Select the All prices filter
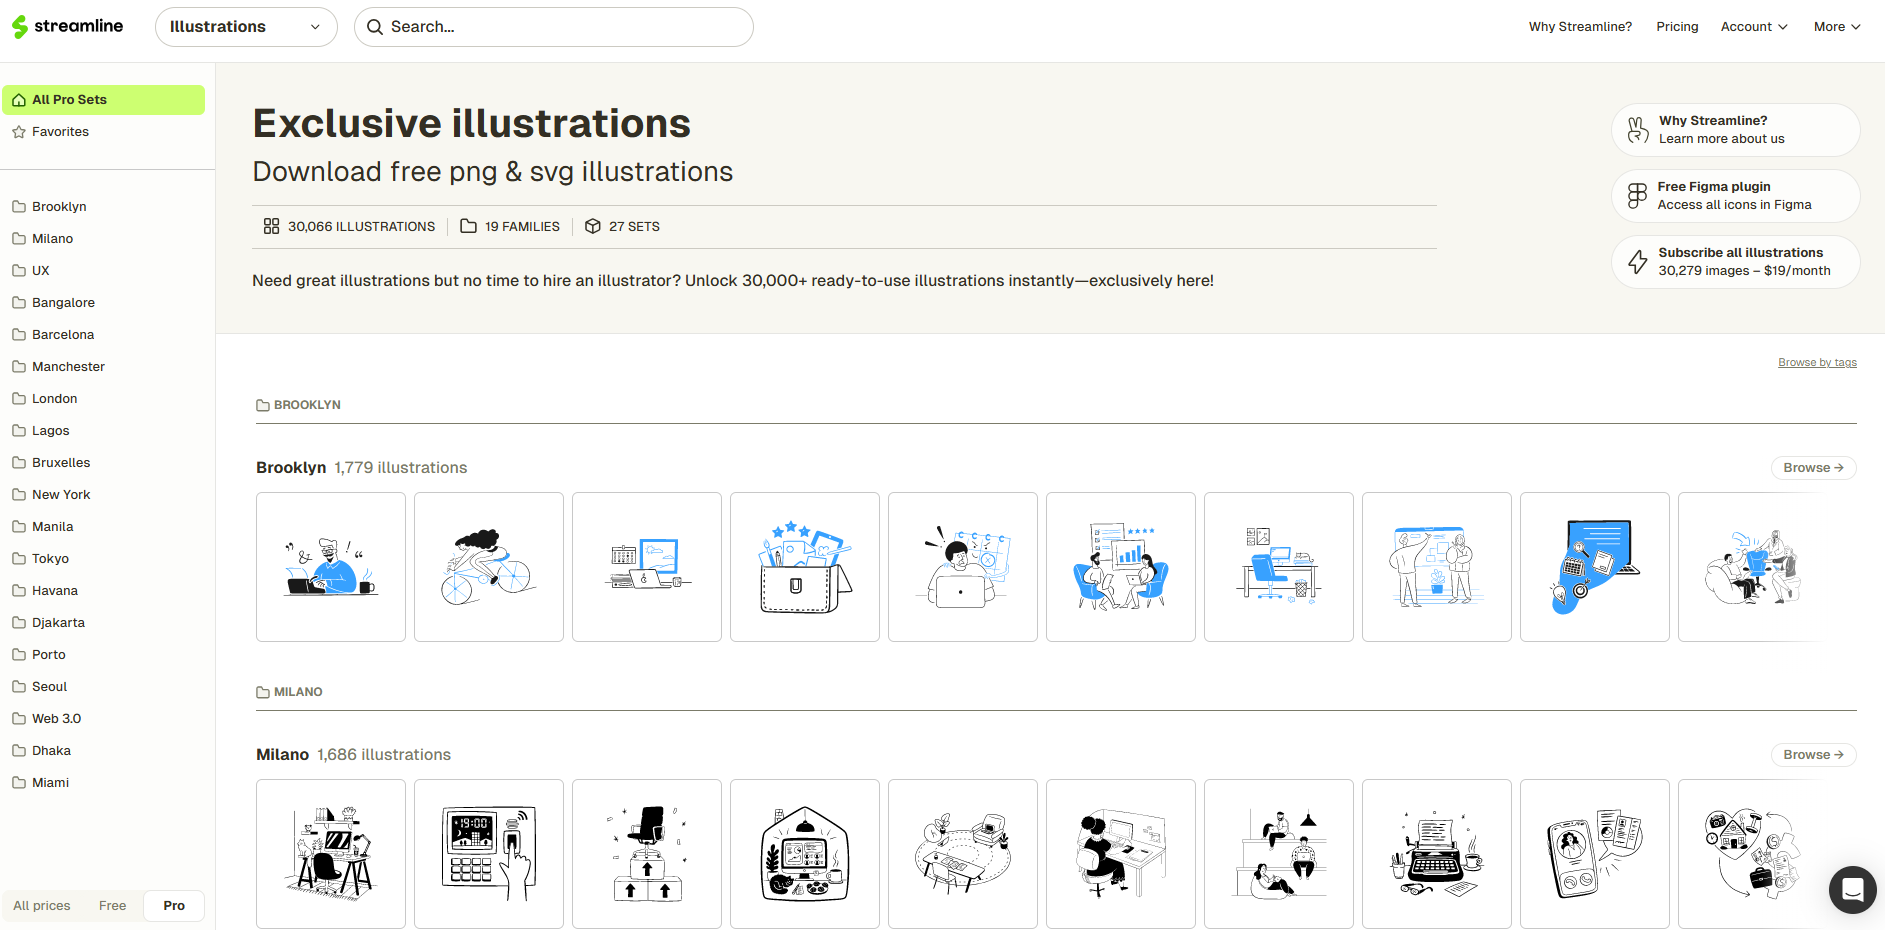This screenshot has height=930, width=1885. click(42, 906)
